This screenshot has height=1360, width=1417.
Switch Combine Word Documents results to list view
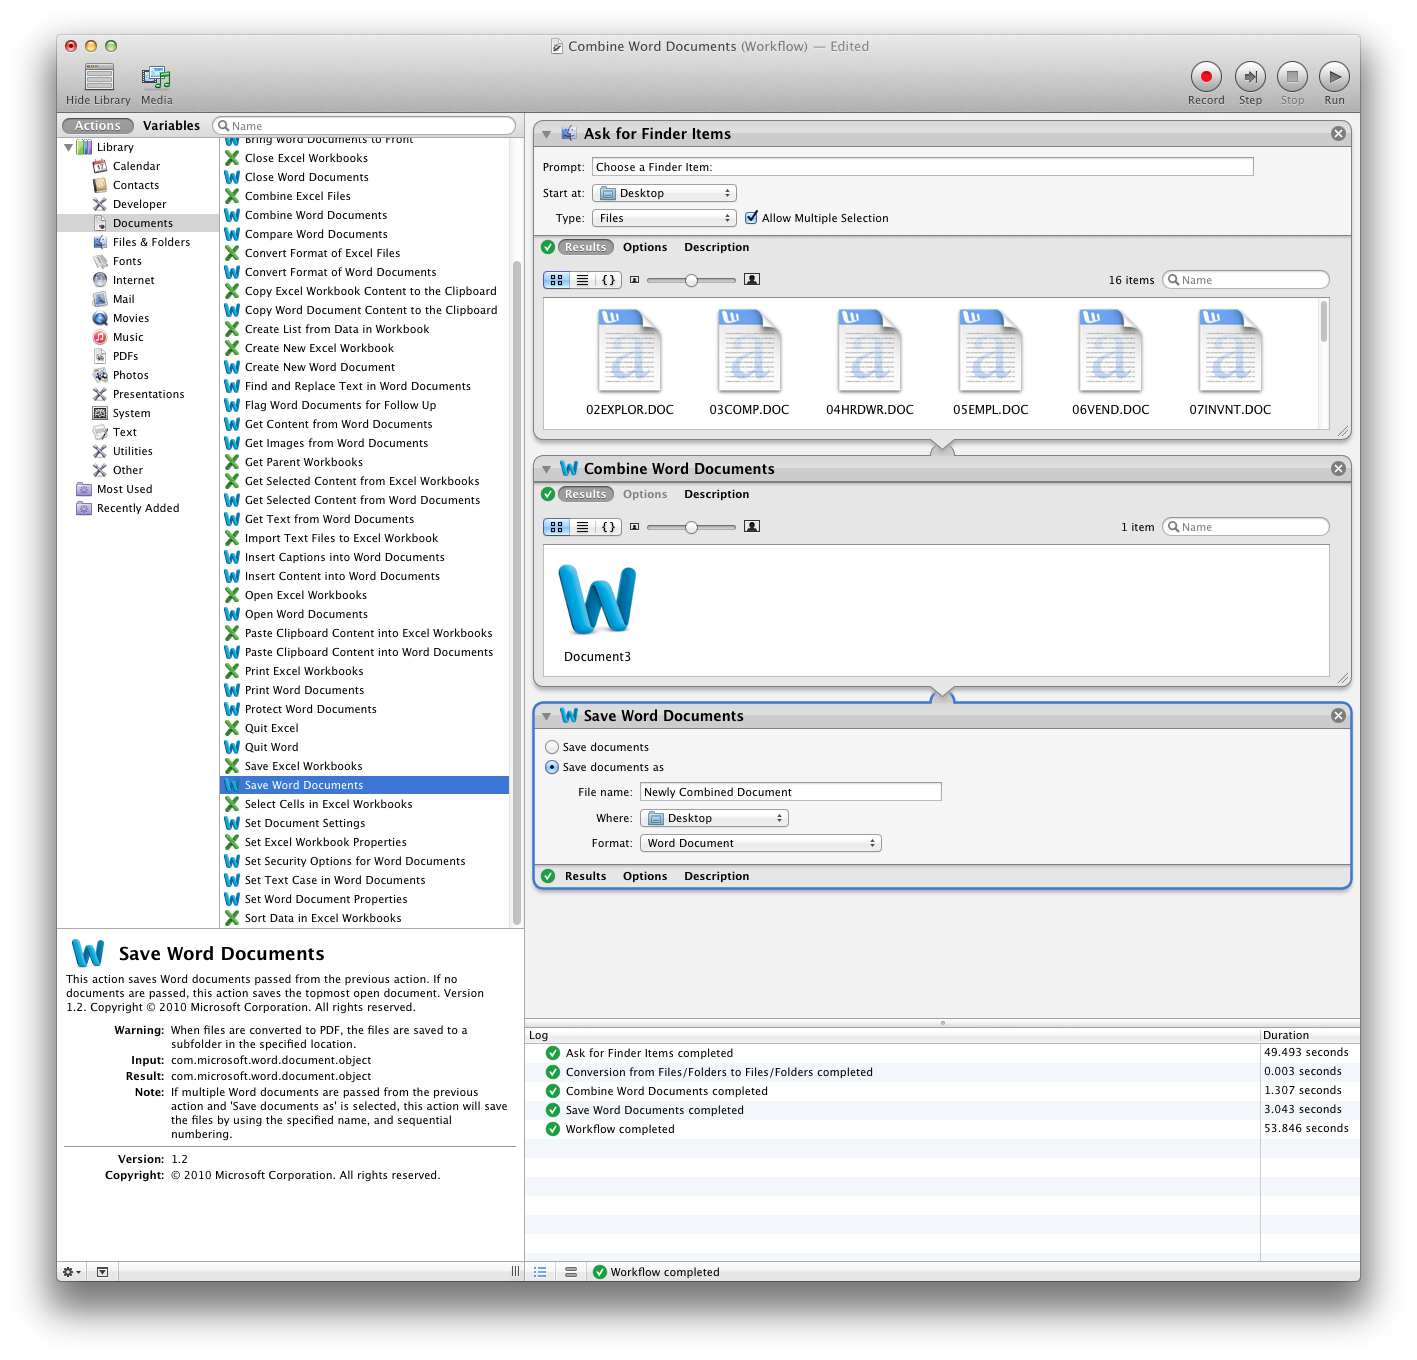[583, 527]
